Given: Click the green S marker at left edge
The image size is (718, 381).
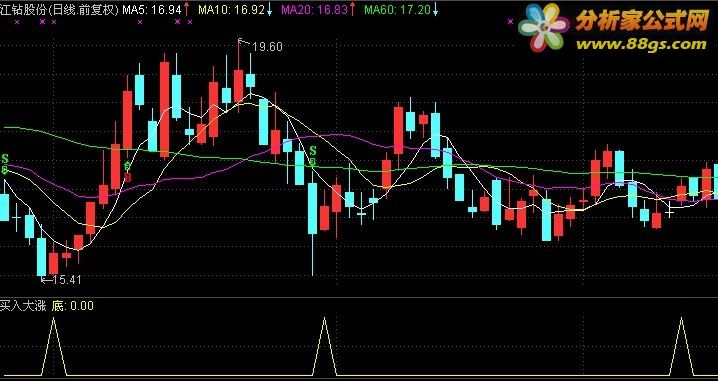Looking at the screenshot, I should pyautogui.click(x=5, y=158).
